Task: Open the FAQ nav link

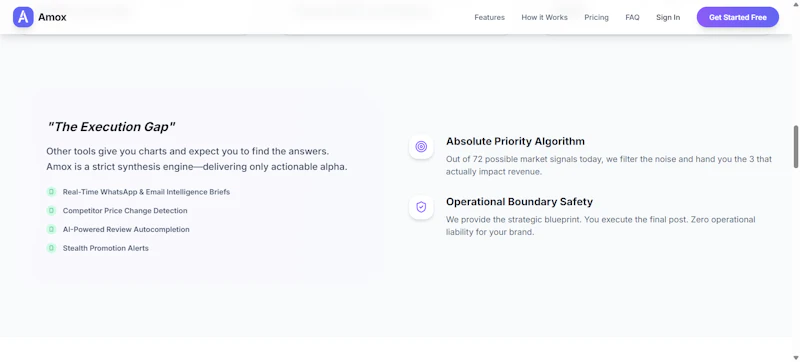Action: (632, 17)
